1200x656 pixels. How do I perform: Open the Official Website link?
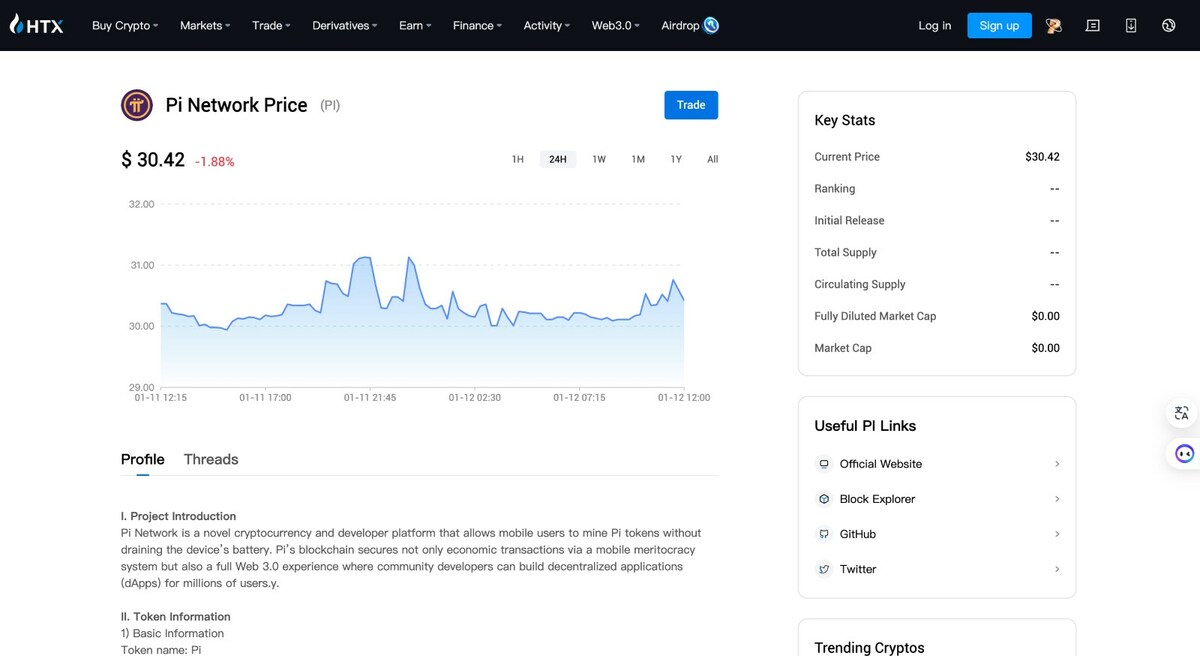point(881,464)
